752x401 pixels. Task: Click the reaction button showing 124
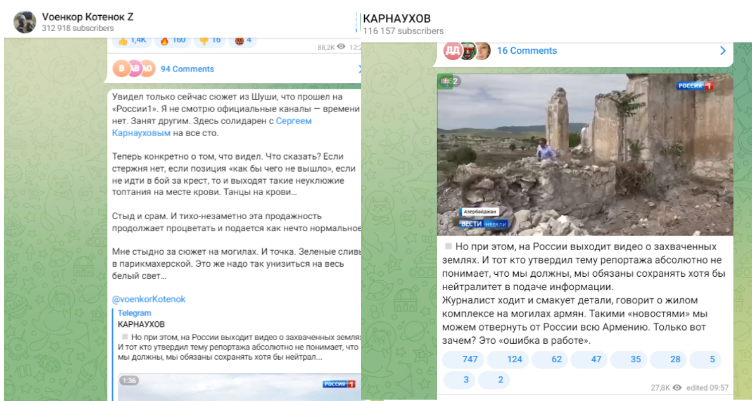tap(508, 359)
